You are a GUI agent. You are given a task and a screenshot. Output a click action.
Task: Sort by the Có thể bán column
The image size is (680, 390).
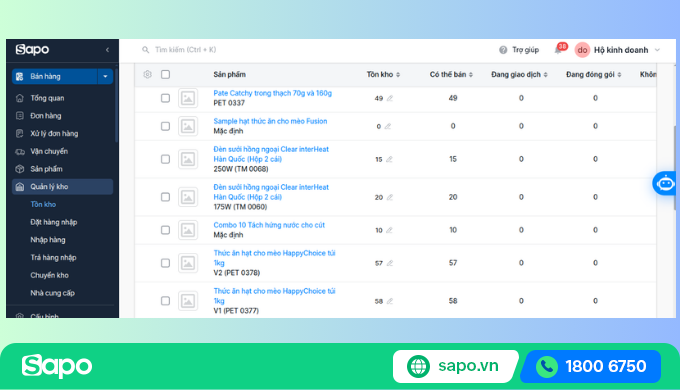point(451,75)
